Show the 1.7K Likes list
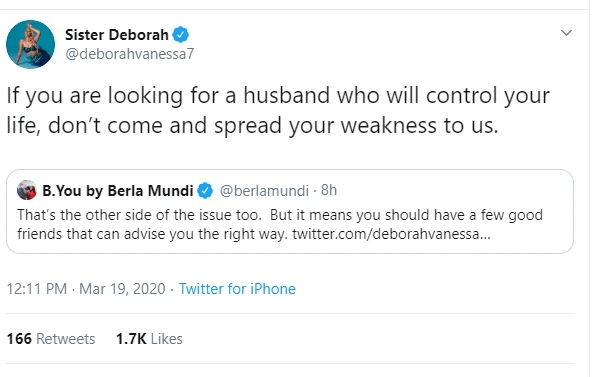Viewport: 594px width, 377px height. (x=149, y=339)
